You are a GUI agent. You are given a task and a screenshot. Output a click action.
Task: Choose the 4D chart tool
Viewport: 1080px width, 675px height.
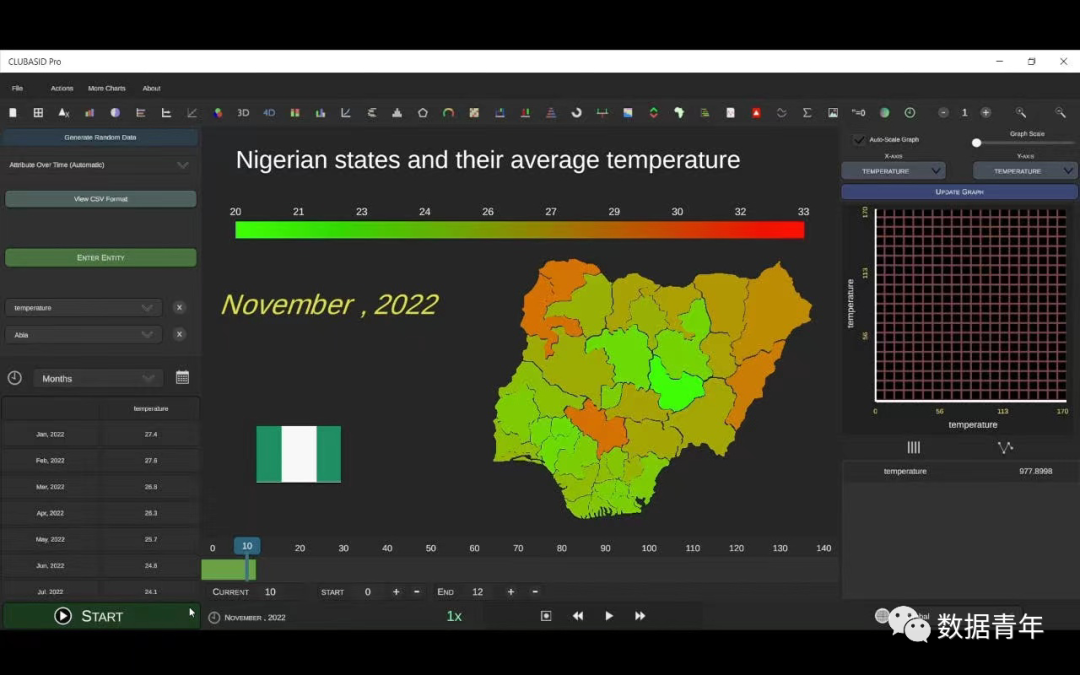(269, 112)
